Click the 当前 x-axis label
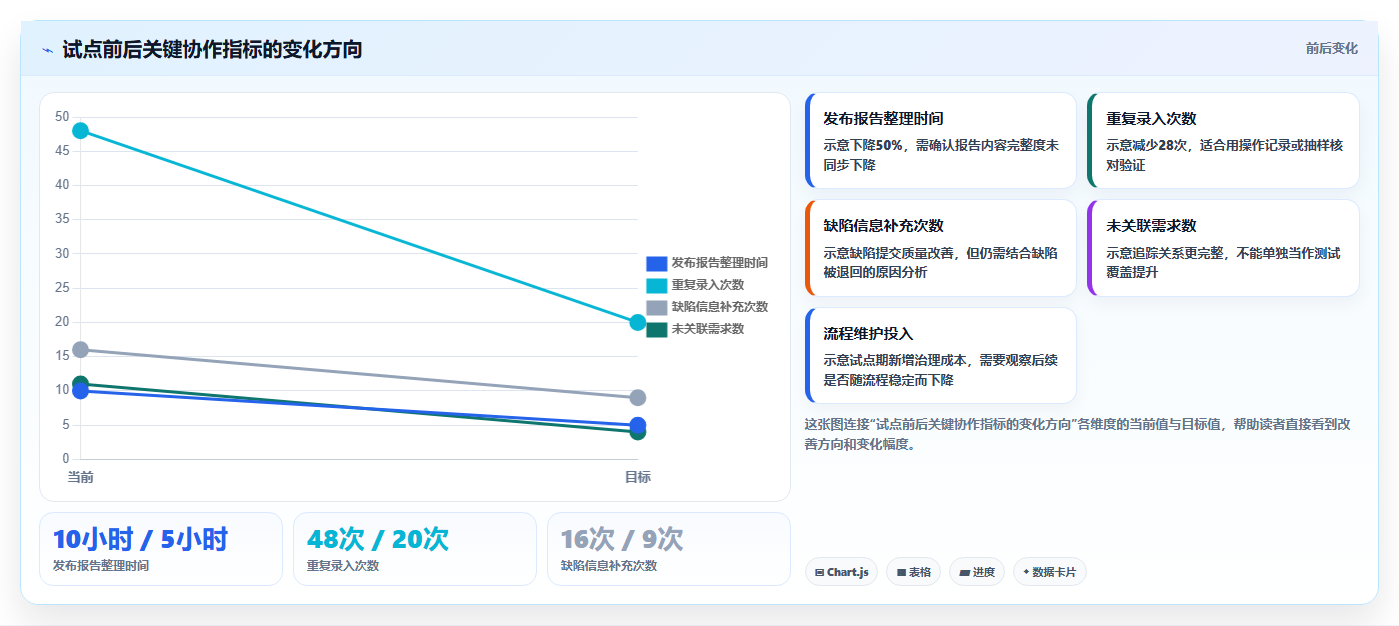1399x626 pixels. coord(81,477)
